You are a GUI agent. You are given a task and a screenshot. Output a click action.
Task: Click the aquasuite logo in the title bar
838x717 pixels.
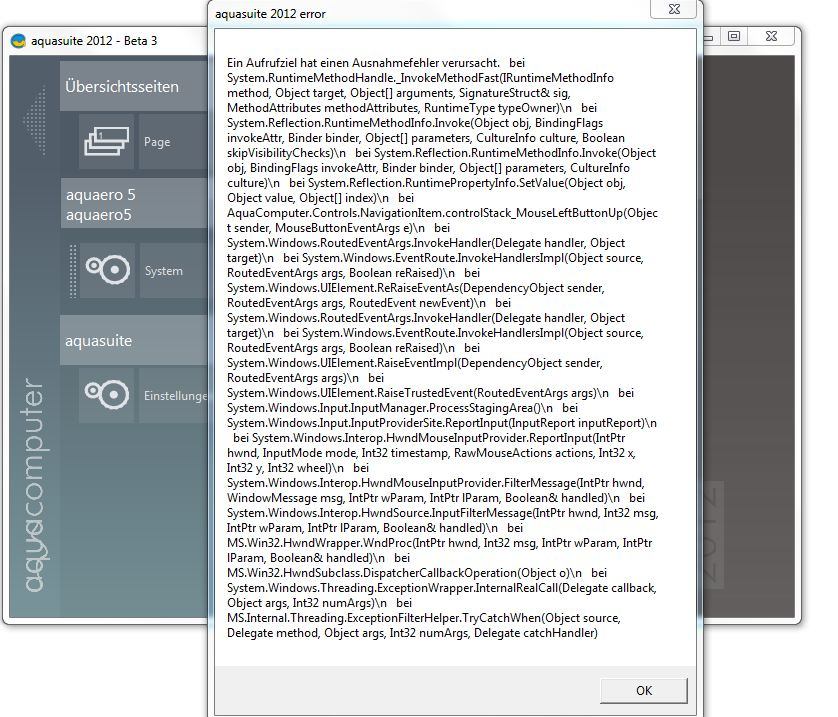pos(18,41)
